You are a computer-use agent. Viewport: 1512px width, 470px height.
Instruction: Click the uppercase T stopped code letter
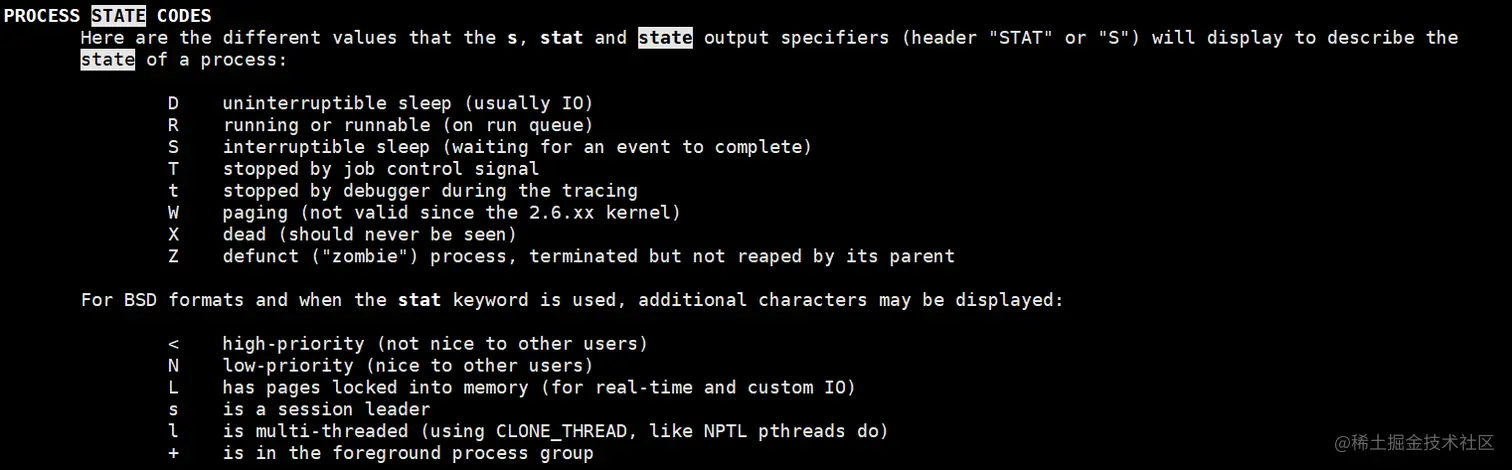pos(174,169)
